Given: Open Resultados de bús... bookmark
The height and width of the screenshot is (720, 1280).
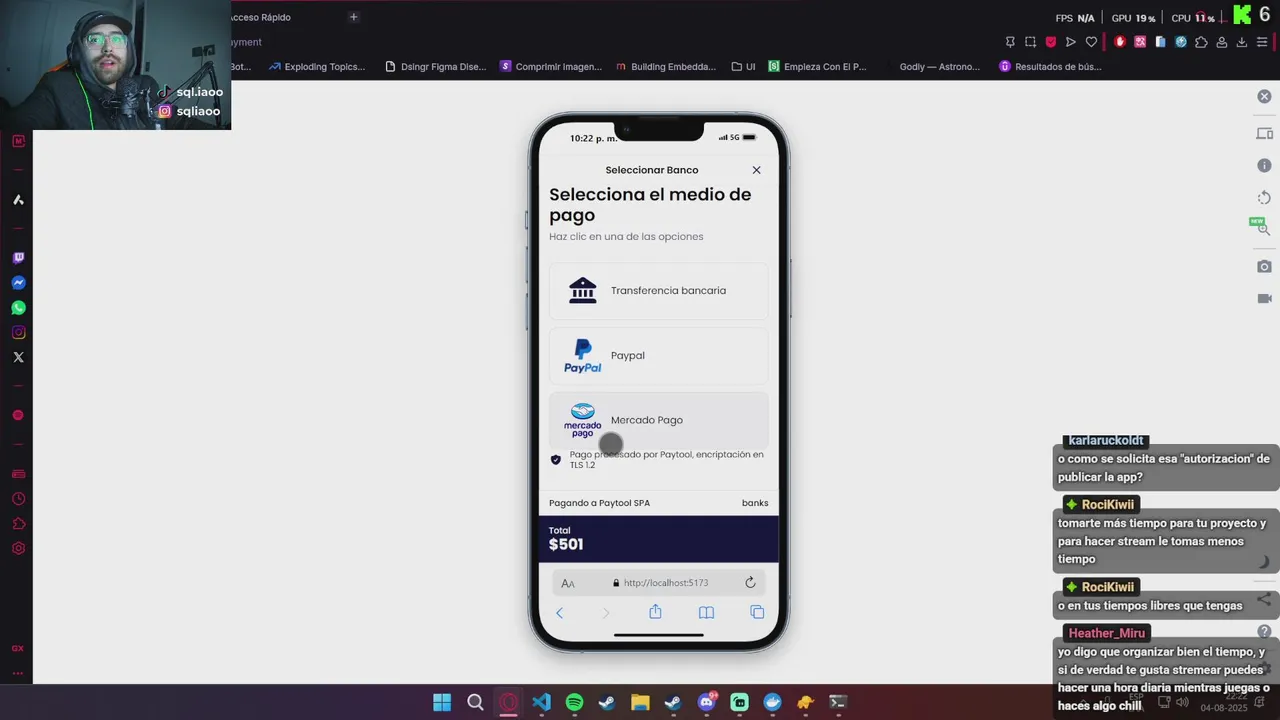Looking at the screenshot, I should [x=1050, y=67].
